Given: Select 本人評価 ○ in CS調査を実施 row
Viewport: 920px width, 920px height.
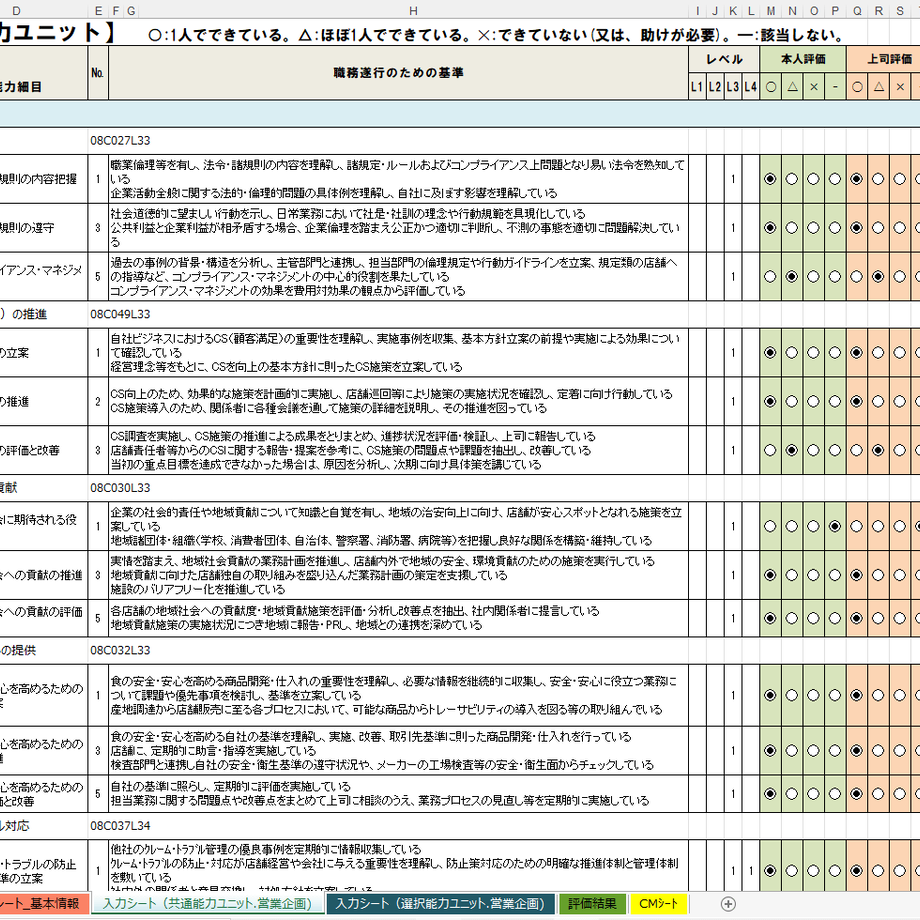Looking at the screenshot, I should tap(770, 450).
